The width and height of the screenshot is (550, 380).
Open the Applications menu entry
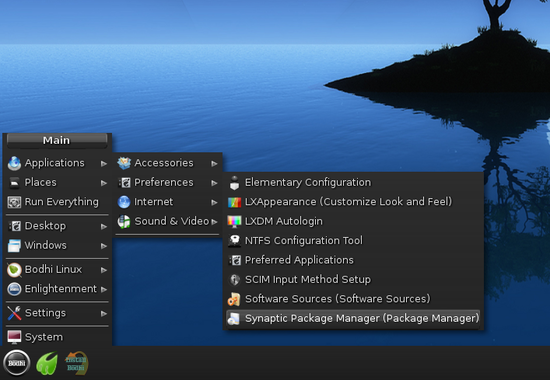click(x=57, y=163)
